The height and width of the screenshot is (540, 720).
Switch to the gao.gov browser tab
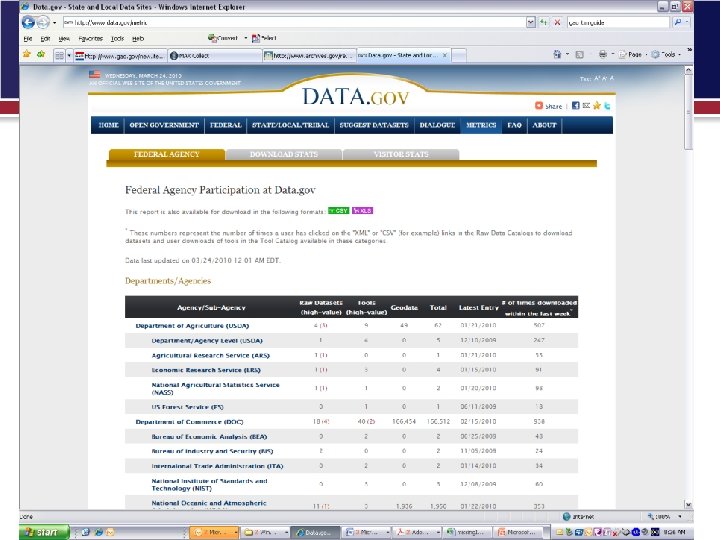point(120,56)
